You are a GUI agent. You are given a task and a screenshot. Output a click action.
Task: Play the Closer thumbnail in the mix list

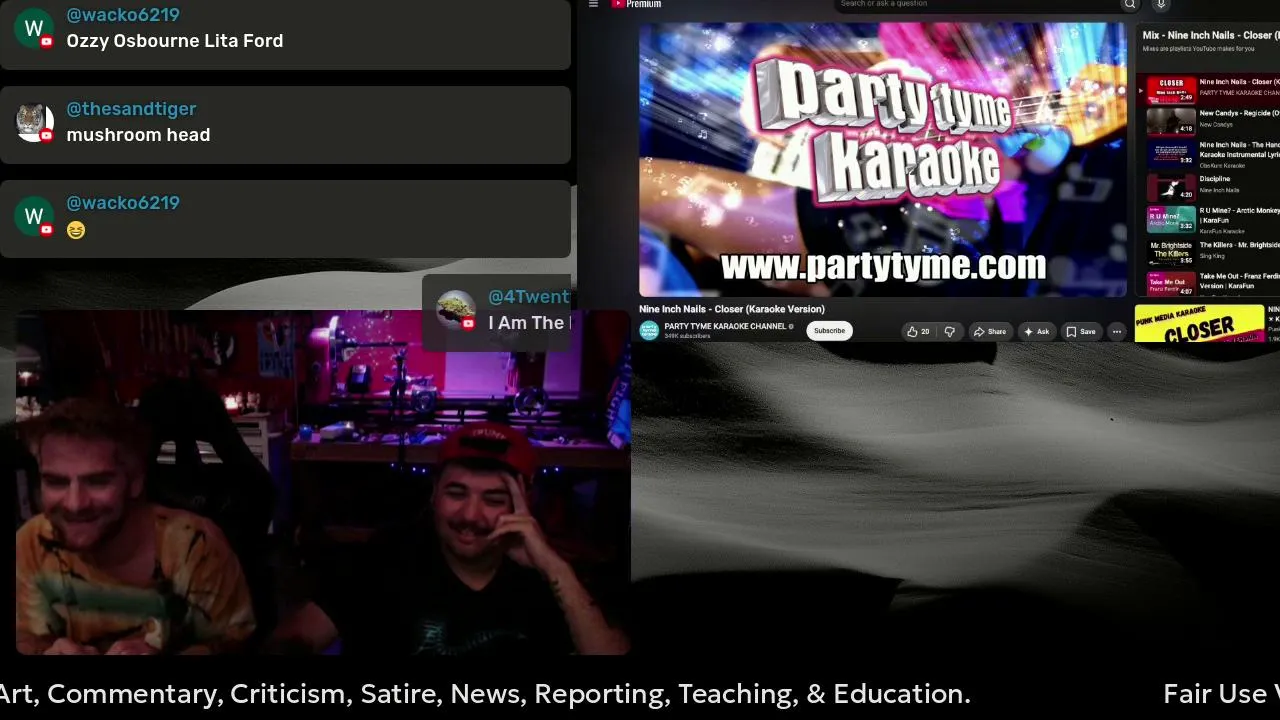(1171, 89)
